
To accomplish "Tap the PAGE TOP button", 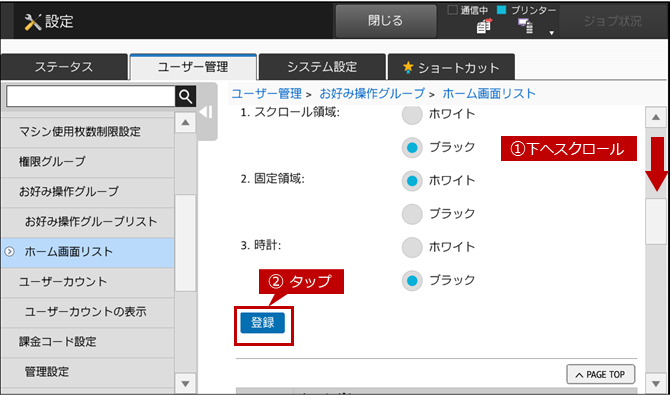I will point(600,375).
